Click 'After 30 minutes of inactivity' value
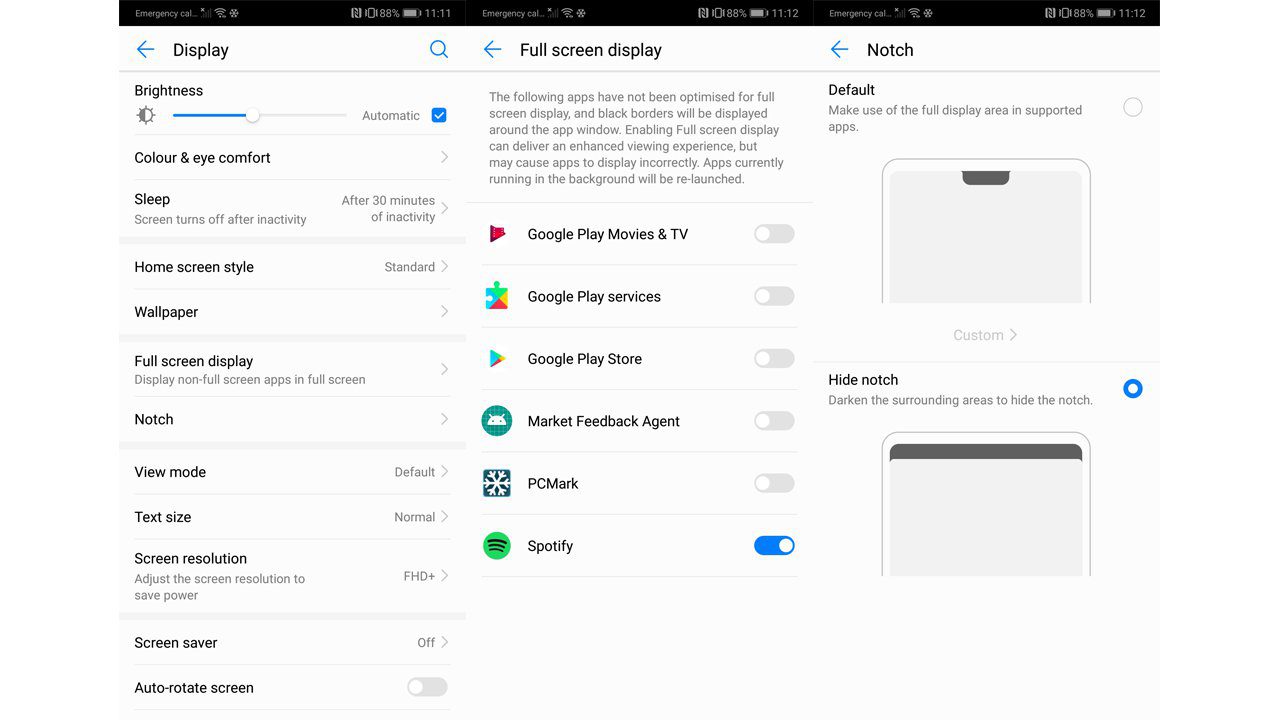The width and height of the screenshot is (1280, 720). [x=388, y=208]
